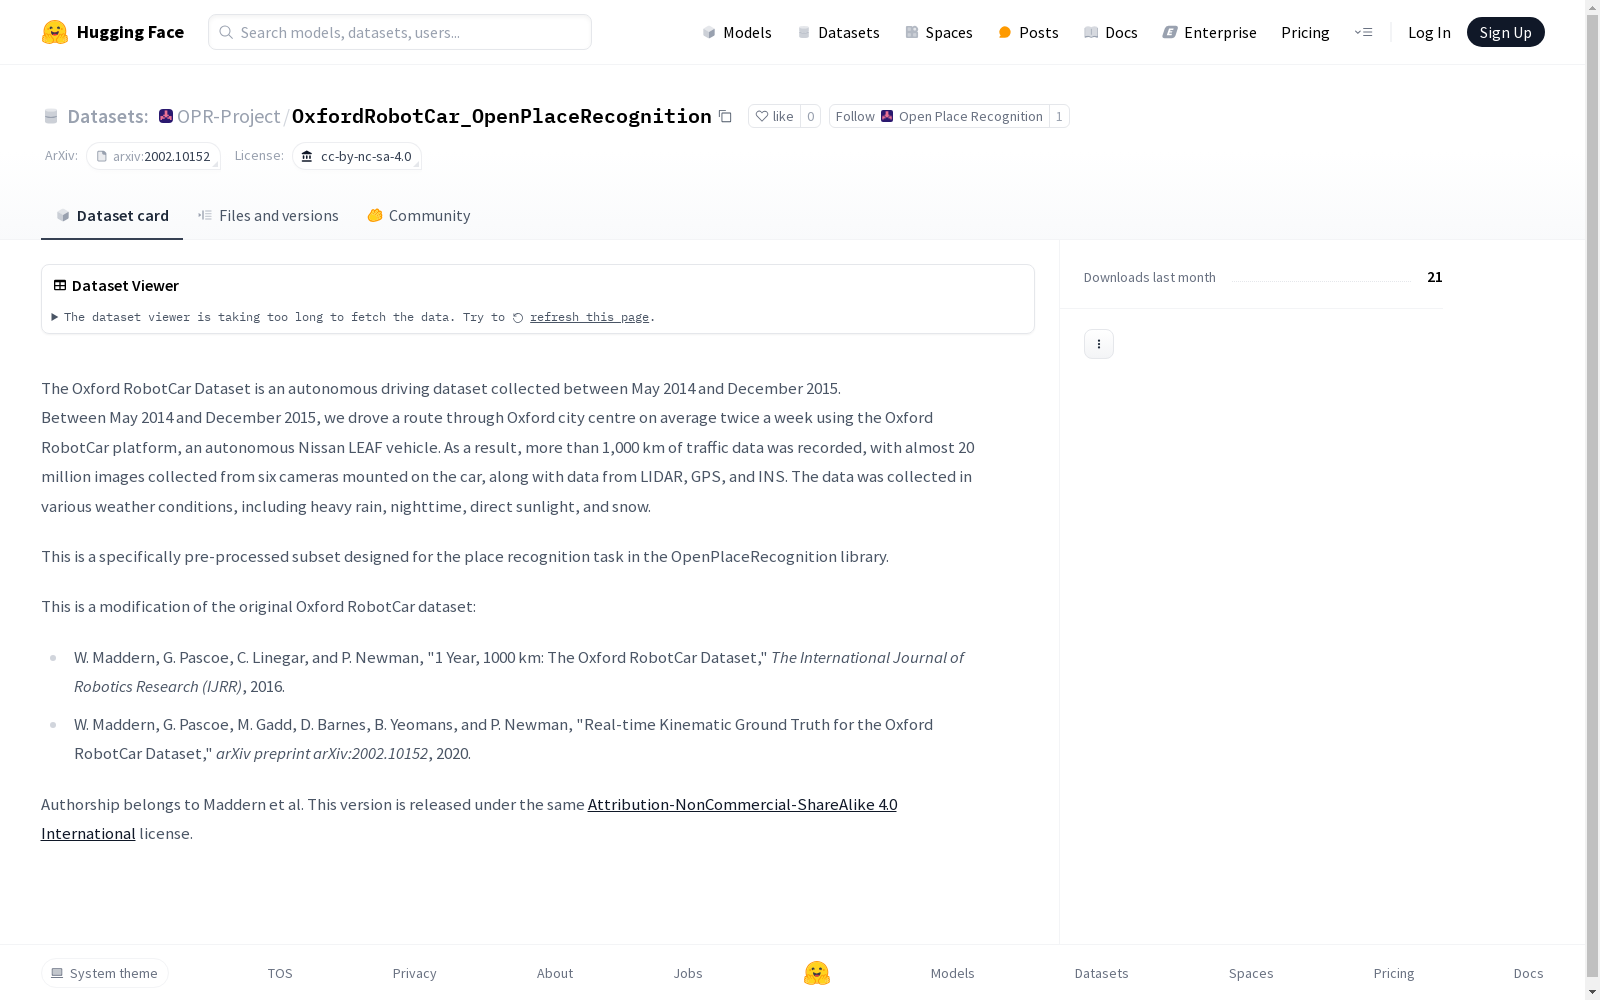Open the Docs footer link
This screenshot has height=1000, width=1600.
pyautogui.click(x=1528, y=973)
